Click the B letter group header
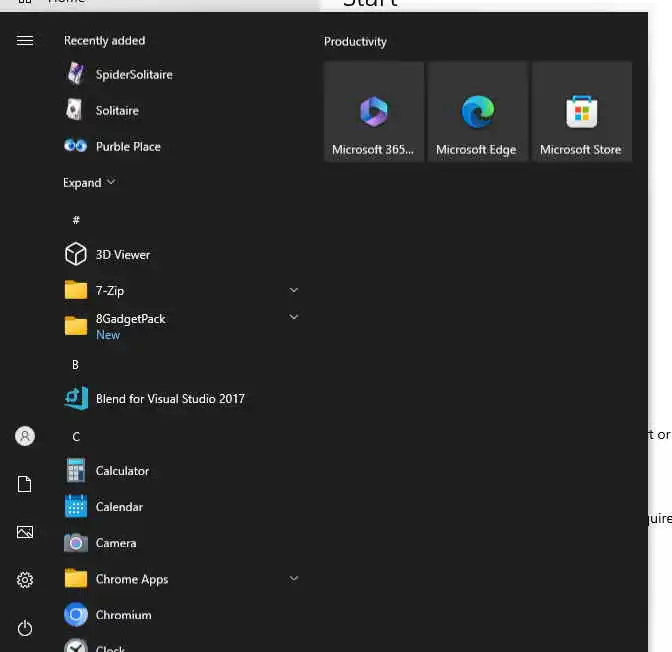The width and height of the screenshot is (672, 652). (x=75, y=365)
